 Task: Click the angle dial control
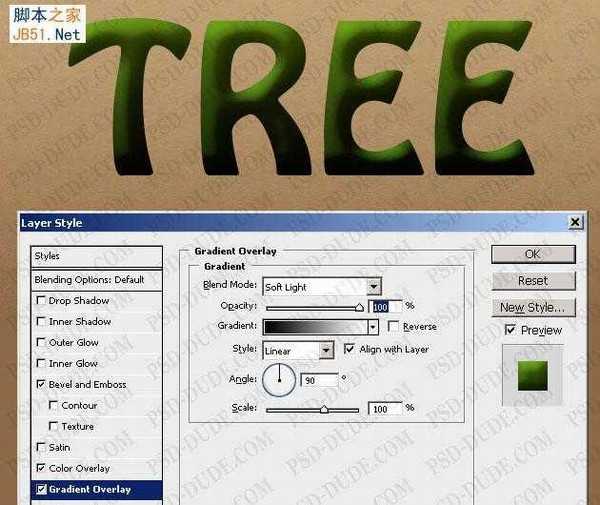tap(279, 380)
